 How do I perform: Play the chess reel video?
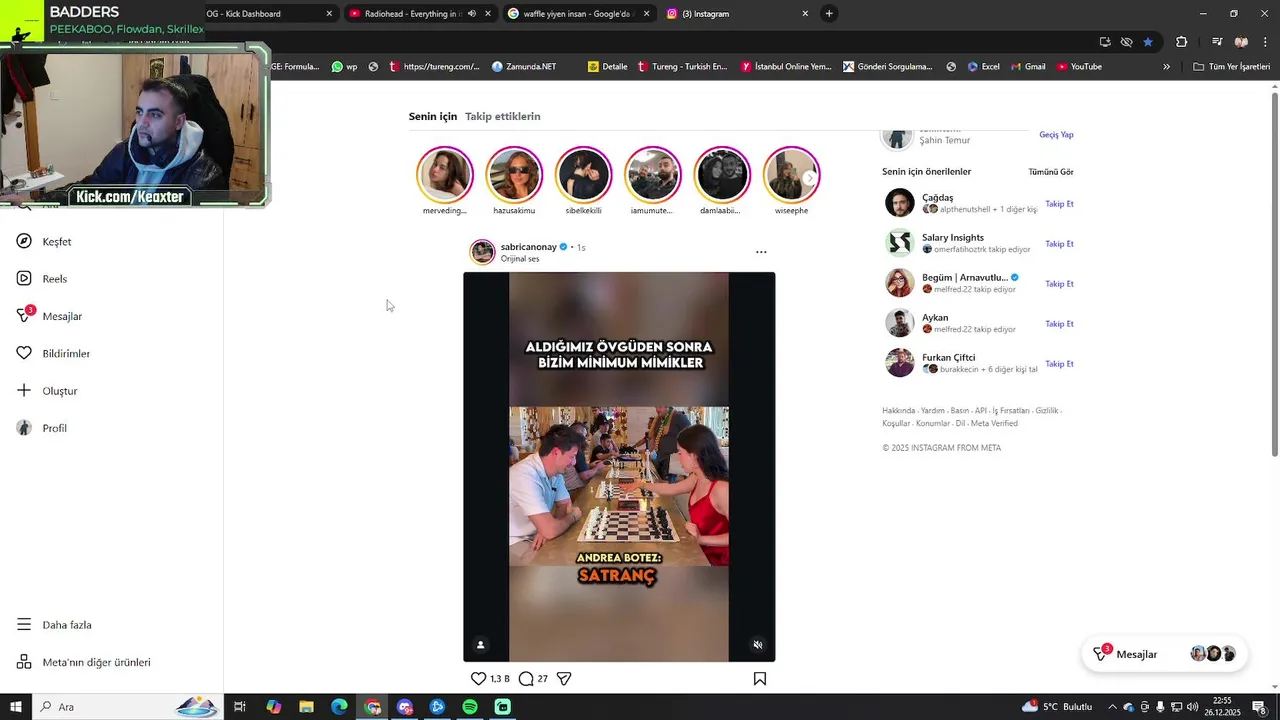[x=619, y=466]
